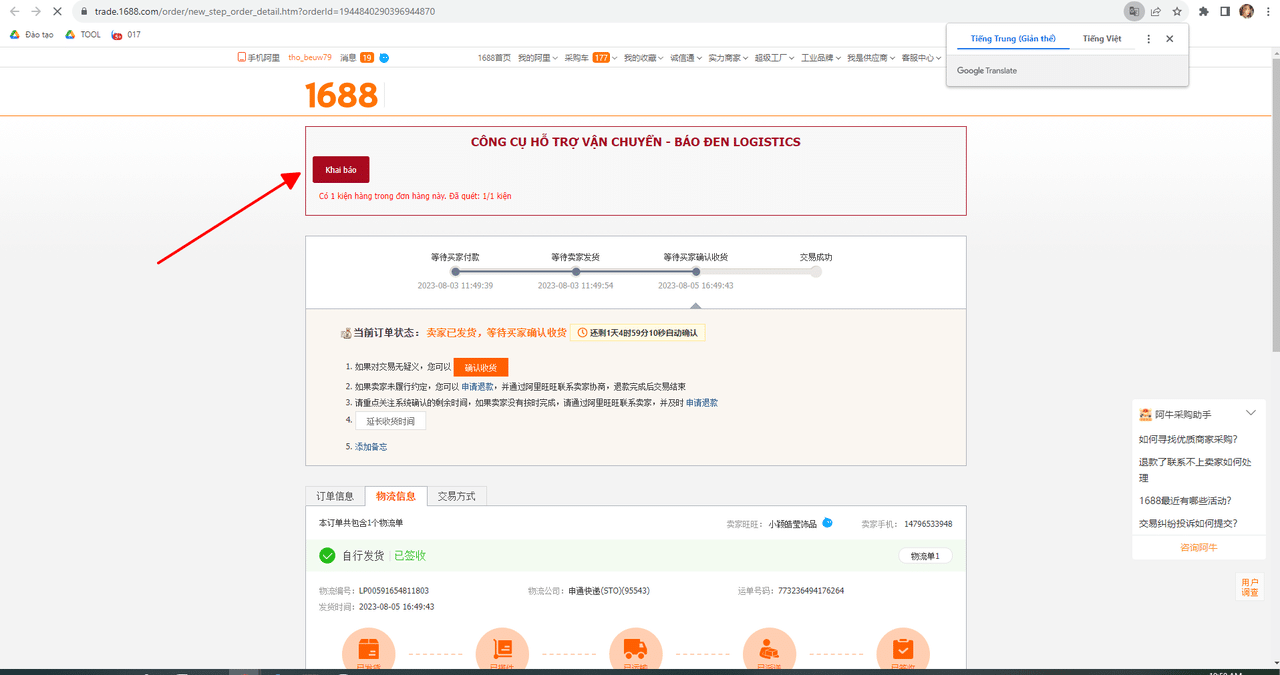Switch to the 订单信息 tab
This screenshot has width=1280, height=675.
tap(335, 496)
